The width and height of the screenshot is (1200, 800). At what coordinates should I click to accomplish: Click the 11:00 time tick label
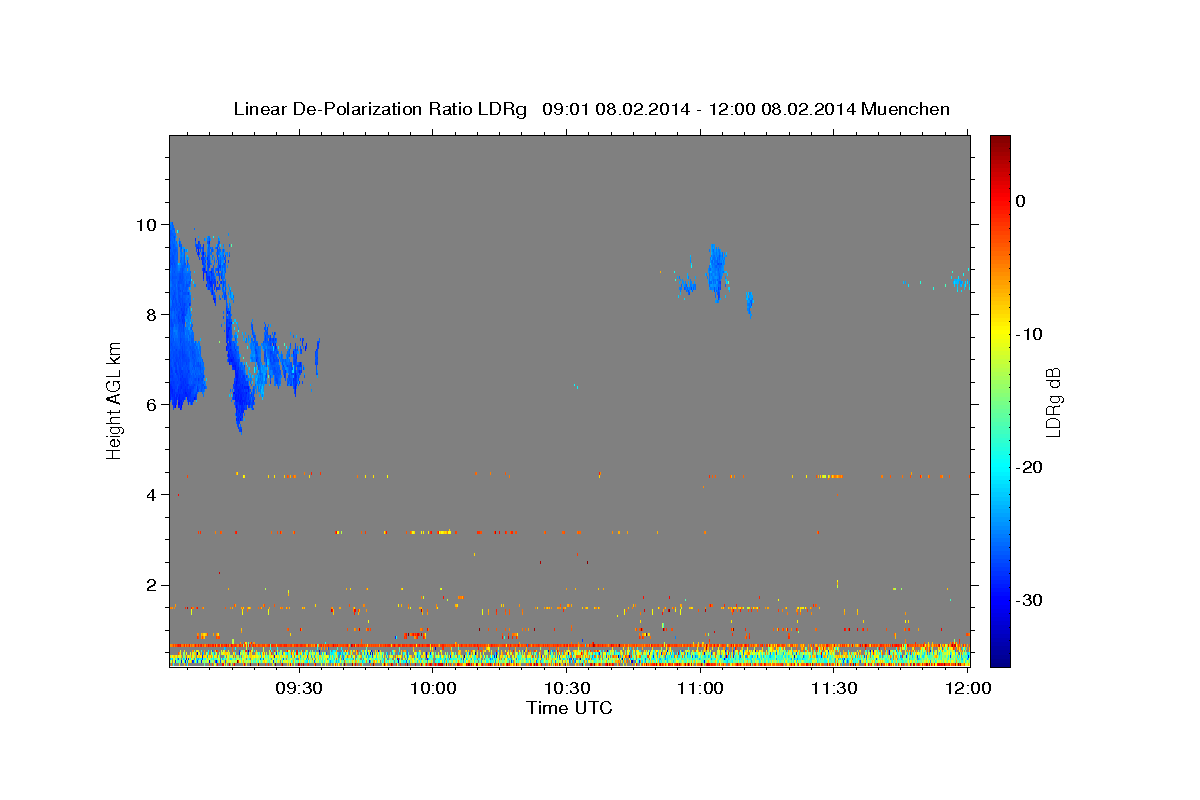coord(700,688)
